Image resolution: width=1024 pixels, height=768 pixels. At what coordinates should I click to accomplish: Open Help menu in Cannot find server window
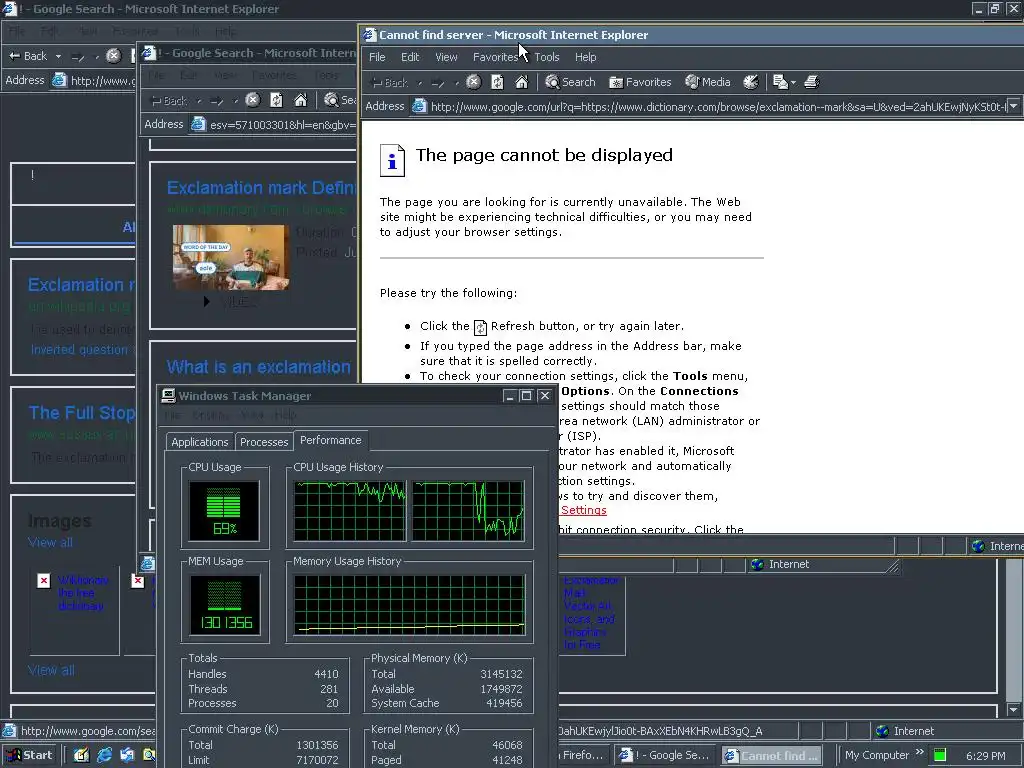(585, 57)
